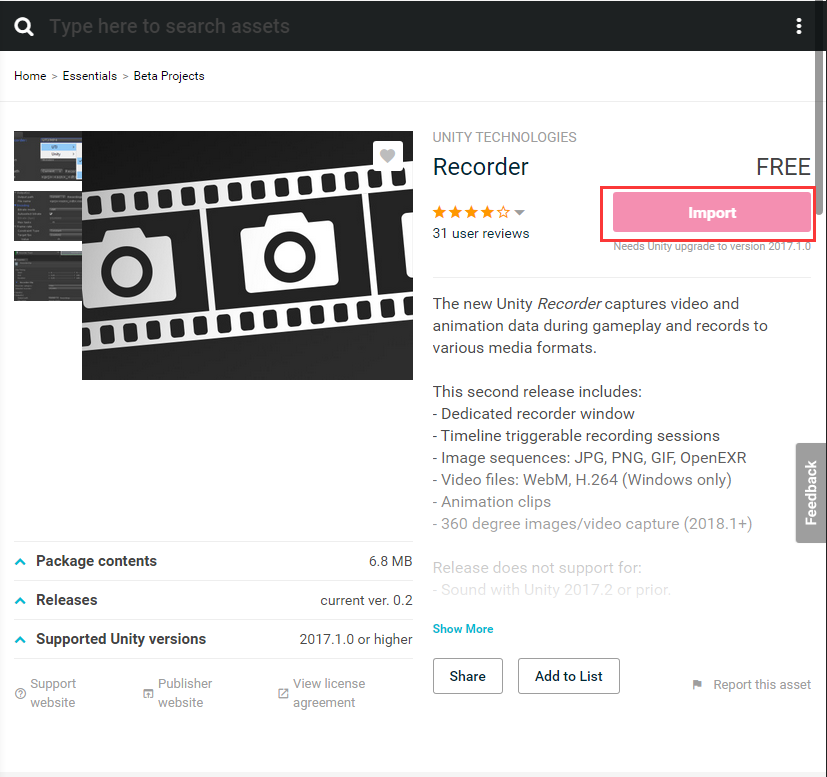Open the Feedback side tab

811,493
